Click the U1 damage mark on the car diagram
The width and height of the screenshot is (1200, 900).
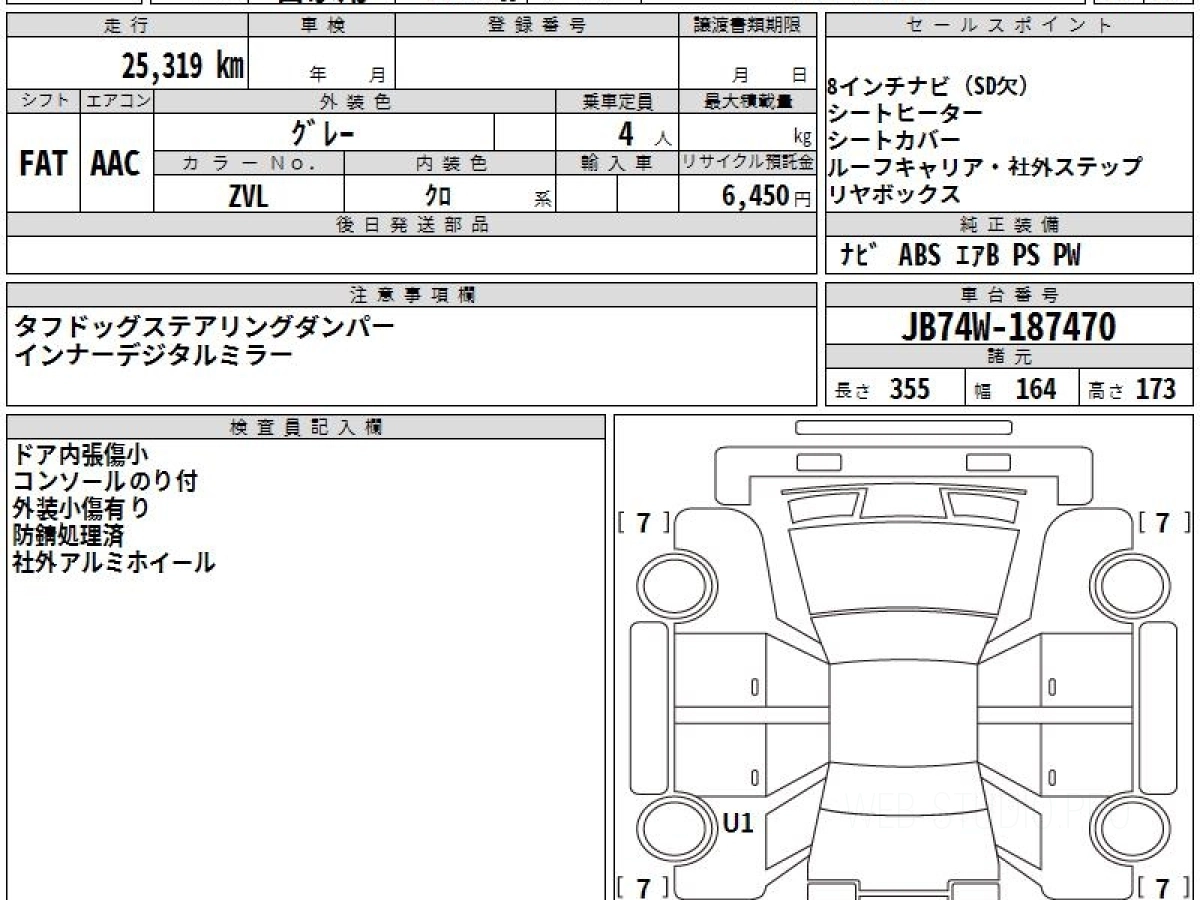click(x=738, y=823)
